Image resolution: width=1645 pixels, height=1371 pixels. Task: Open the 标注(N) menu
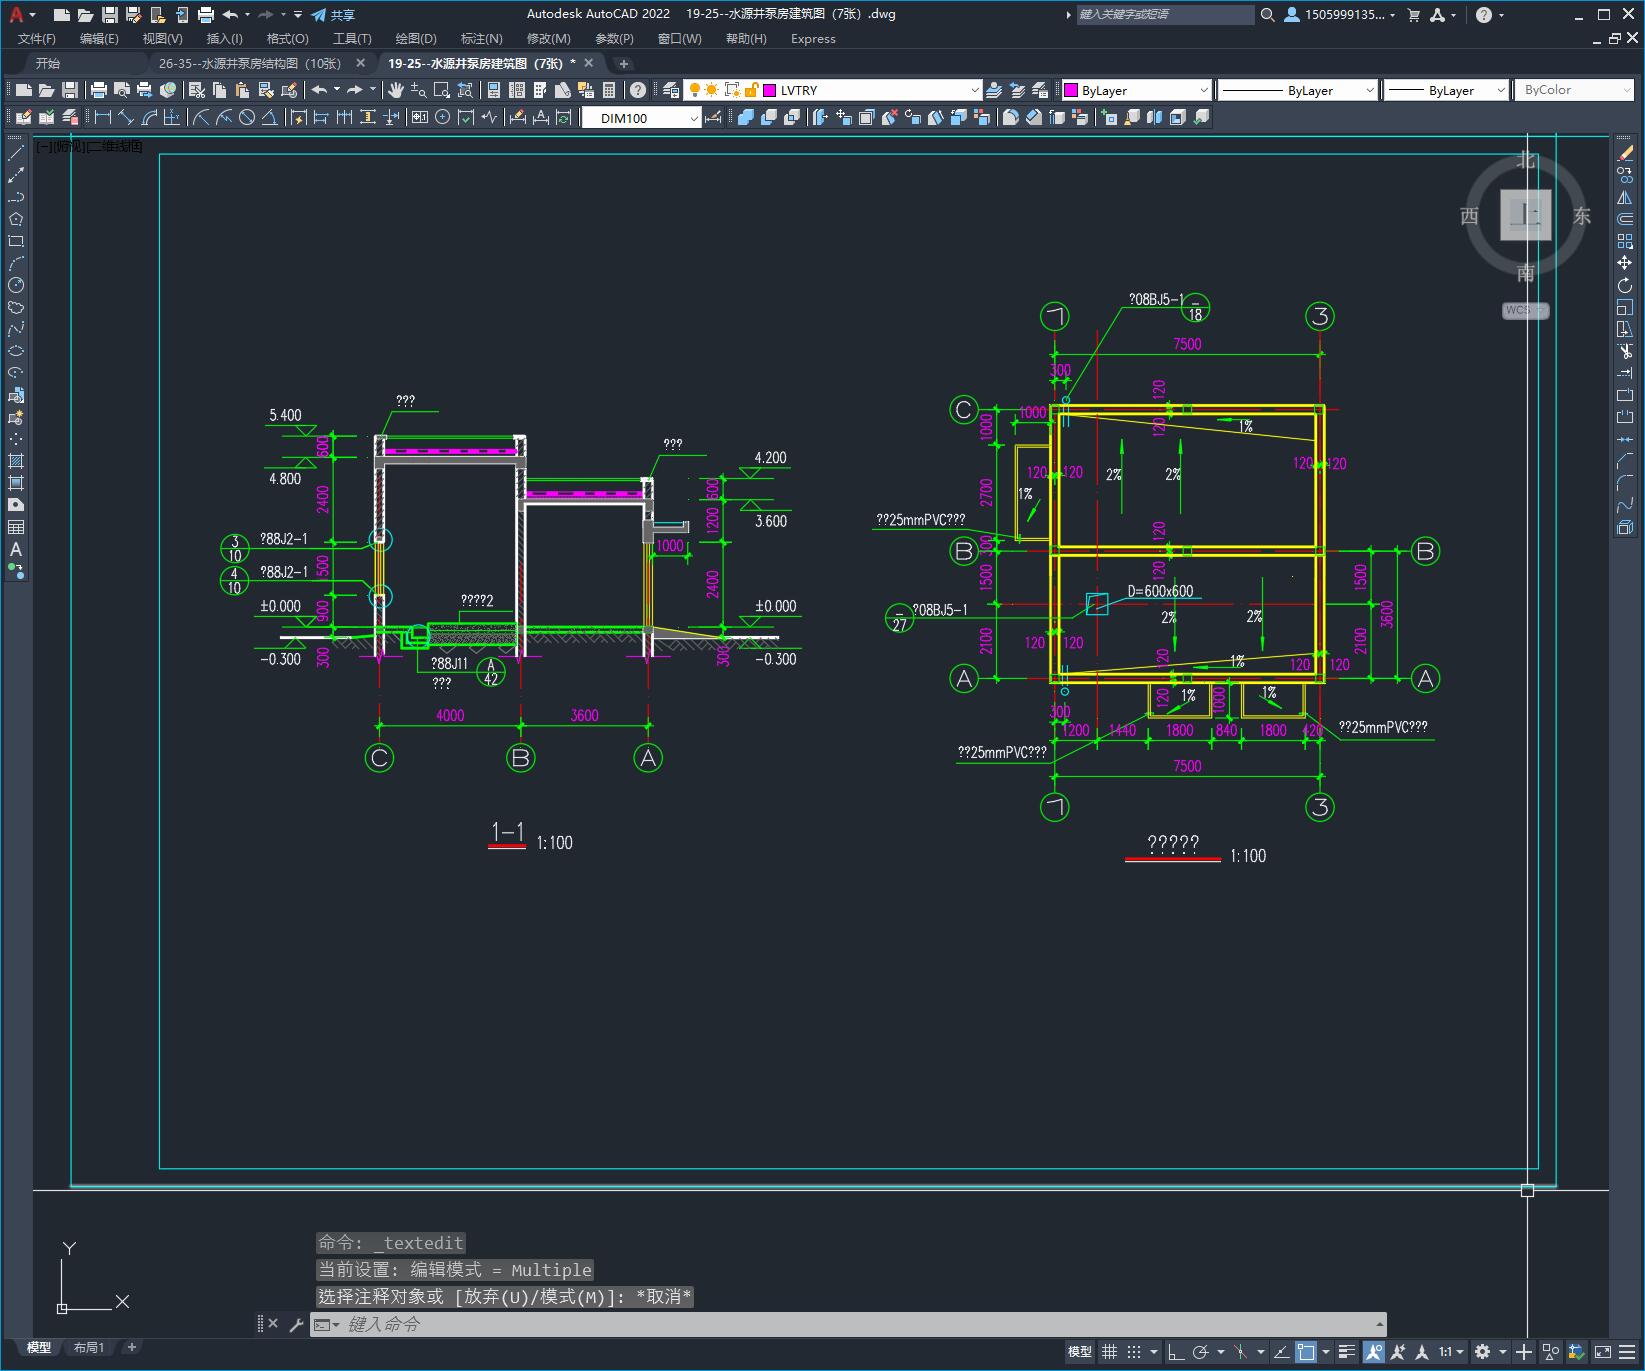pyautogui.click(x=481, y=39)
